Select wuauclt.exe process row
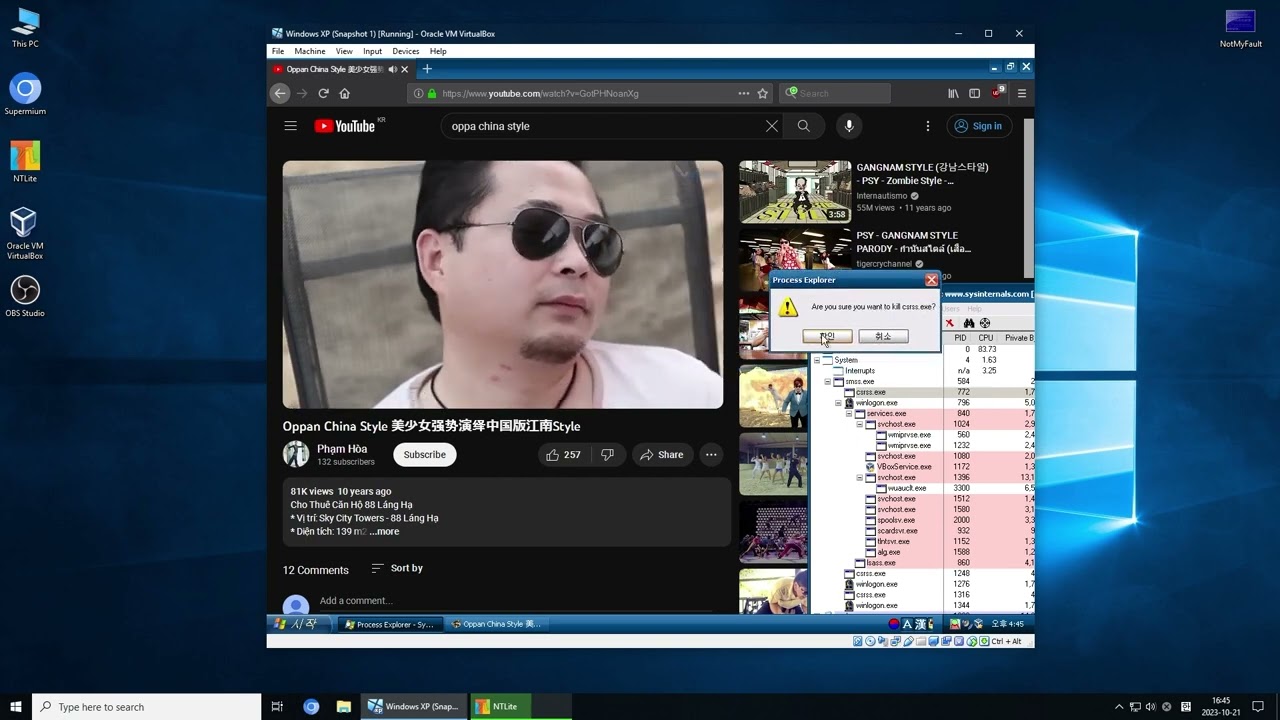The height and width of the screenshot is (720, 1280). pos(921,488)
